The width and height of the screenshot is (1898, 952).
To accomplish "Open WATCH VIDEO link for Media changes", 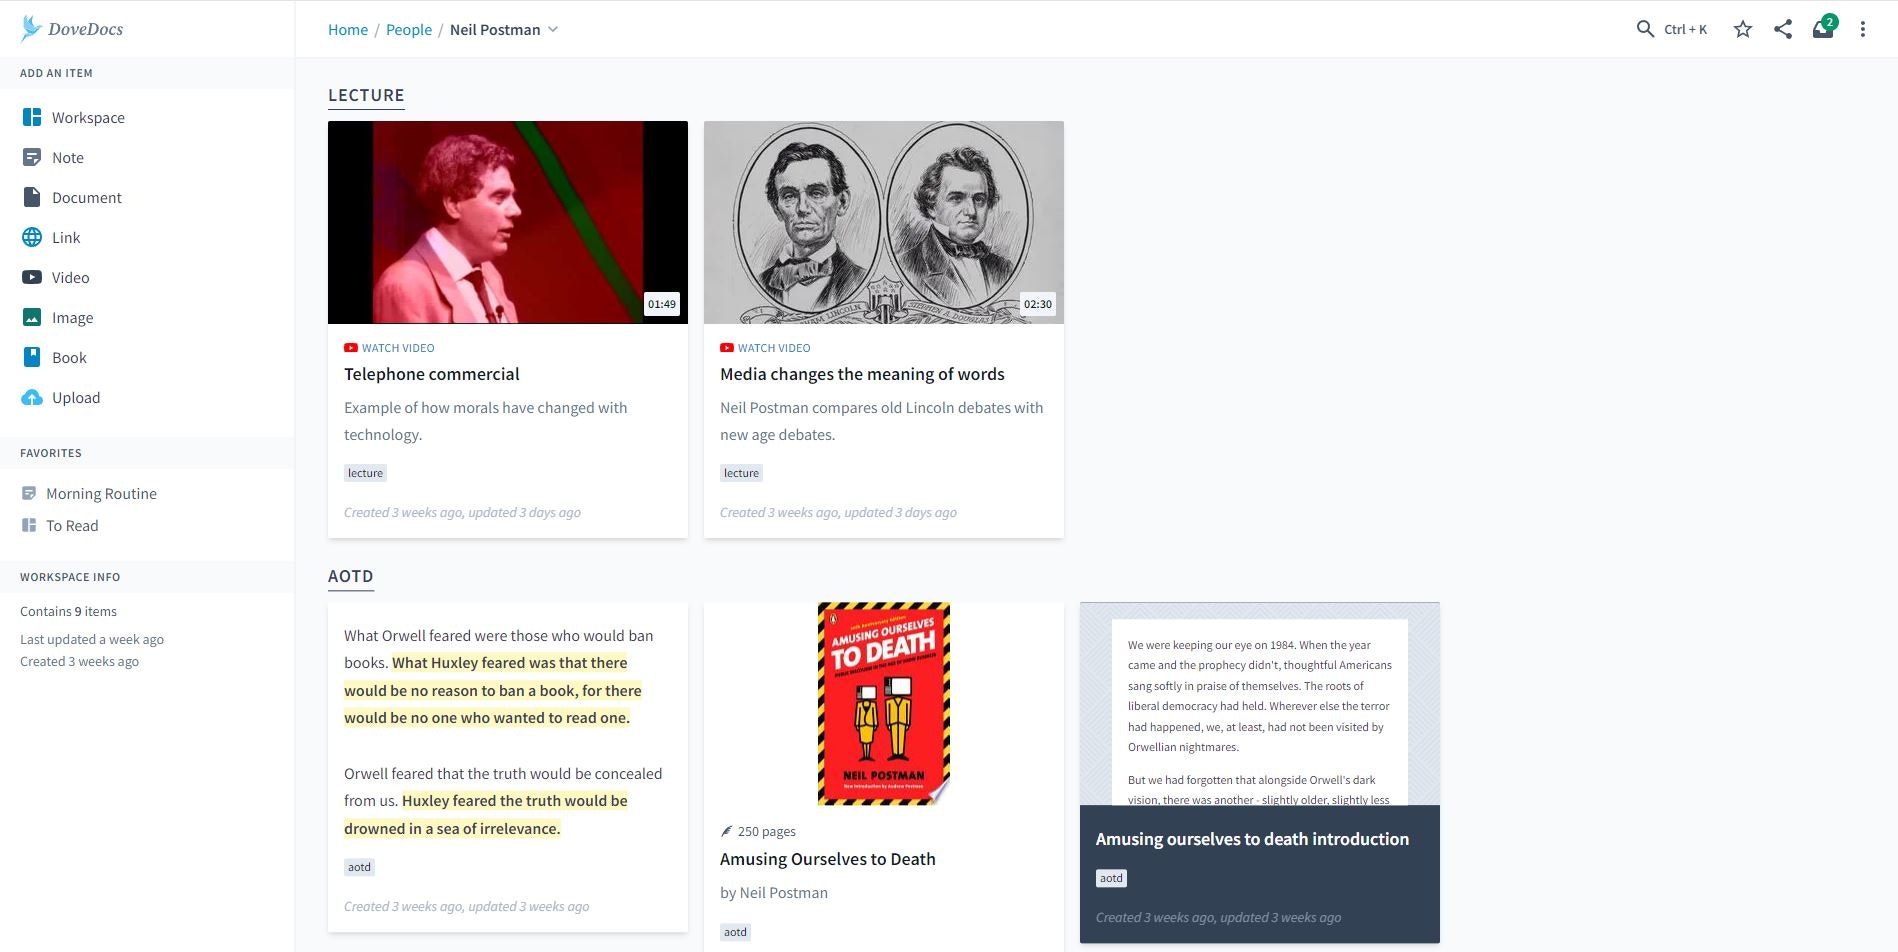I will click(774, 348).
